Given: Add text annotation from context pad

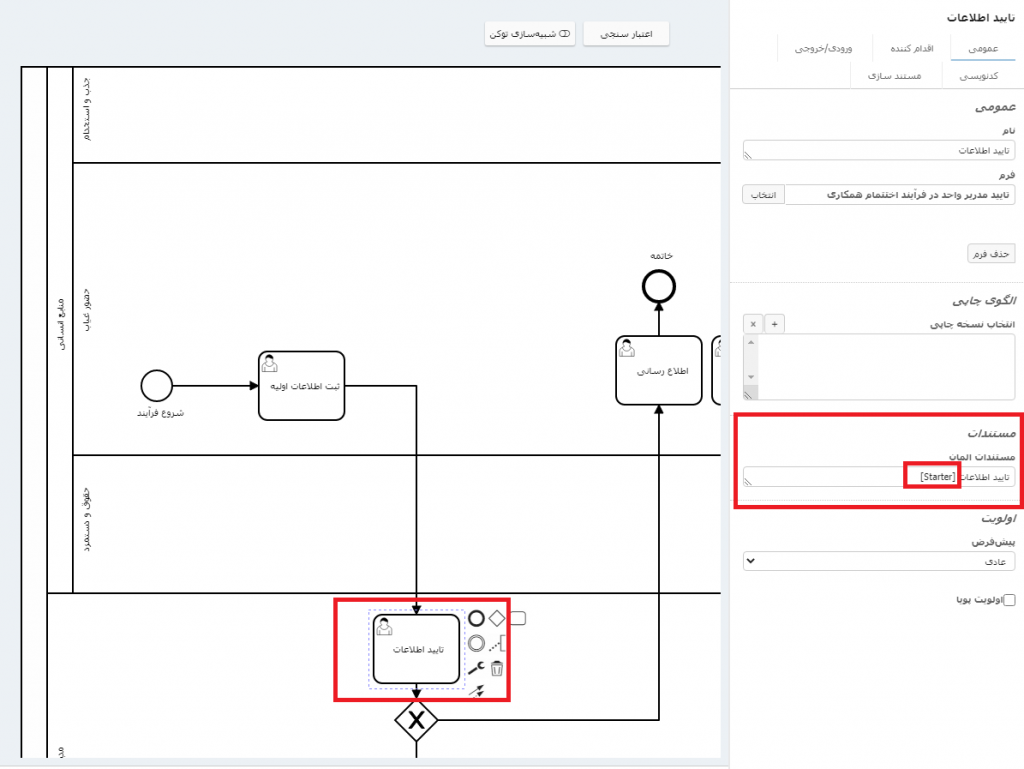Looking at the screenshot, I should [x=499, y=644].
